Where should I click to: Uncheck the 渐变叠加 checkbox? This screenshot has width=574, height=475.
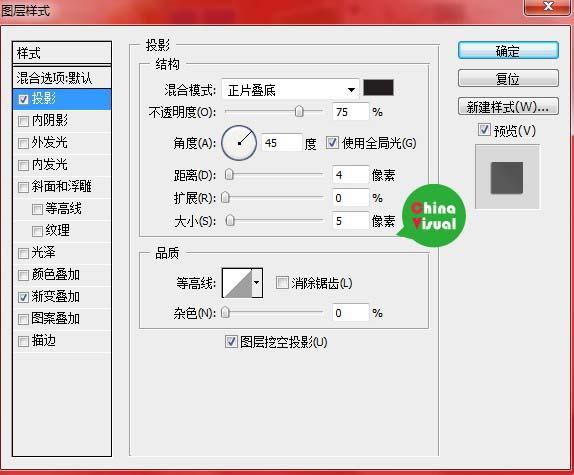coord(23,298)
